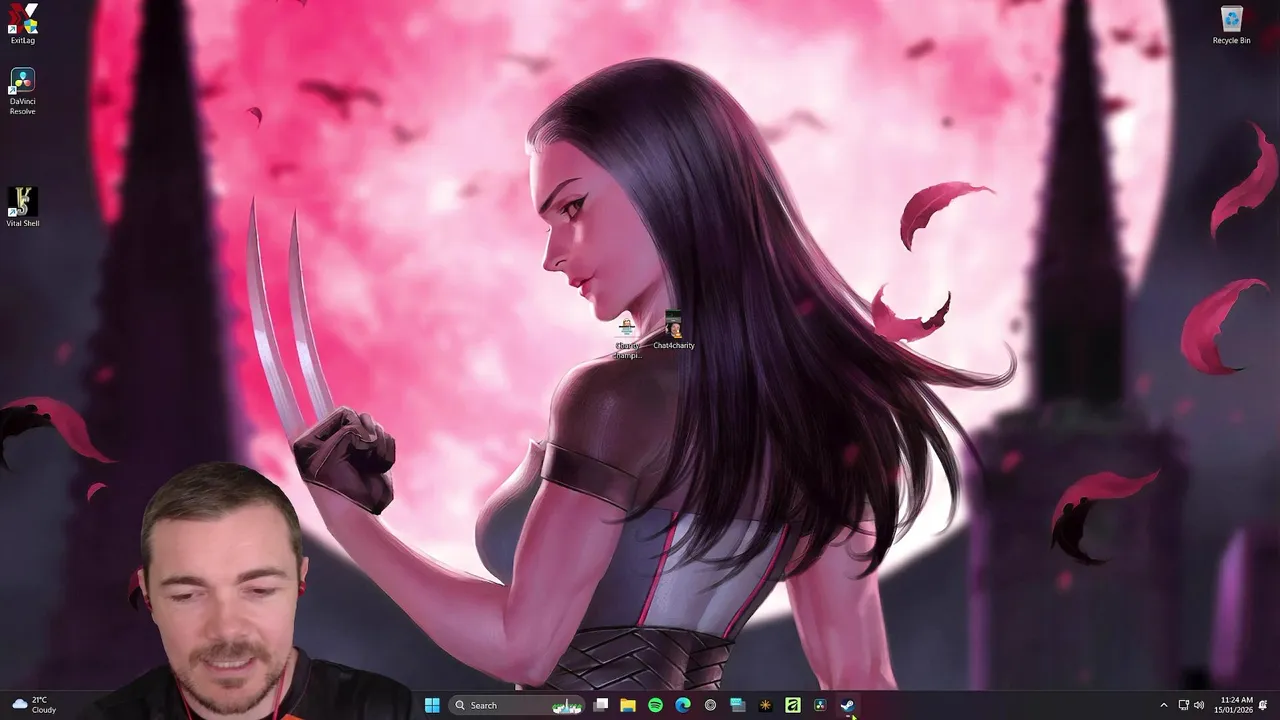Open the weather widget showing Cloudy
Screen dimensions: 1280x720
[34, 705]
